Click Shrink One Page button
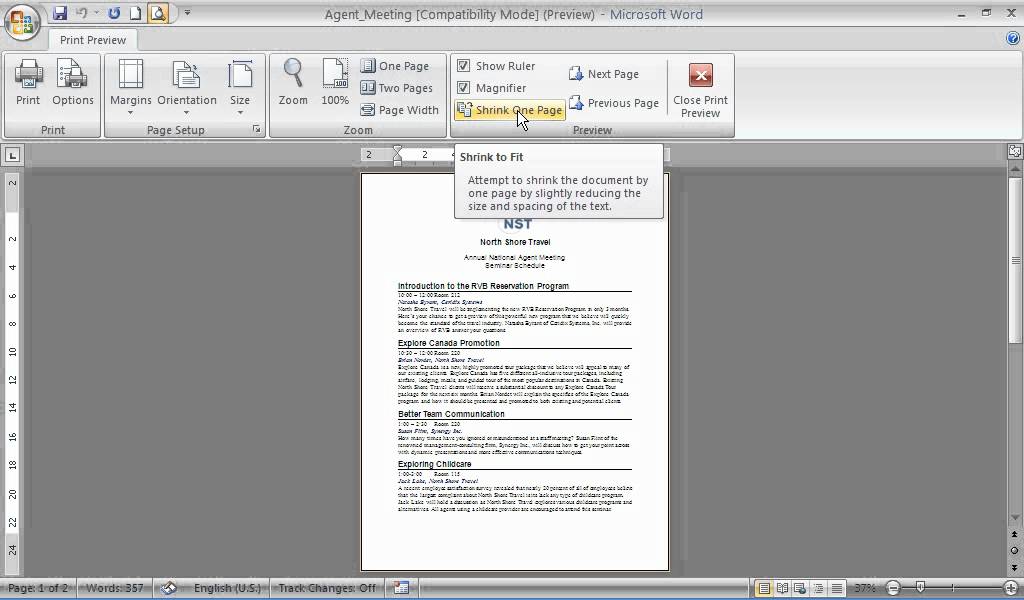1024x600 pixels. tap(510, 110)
